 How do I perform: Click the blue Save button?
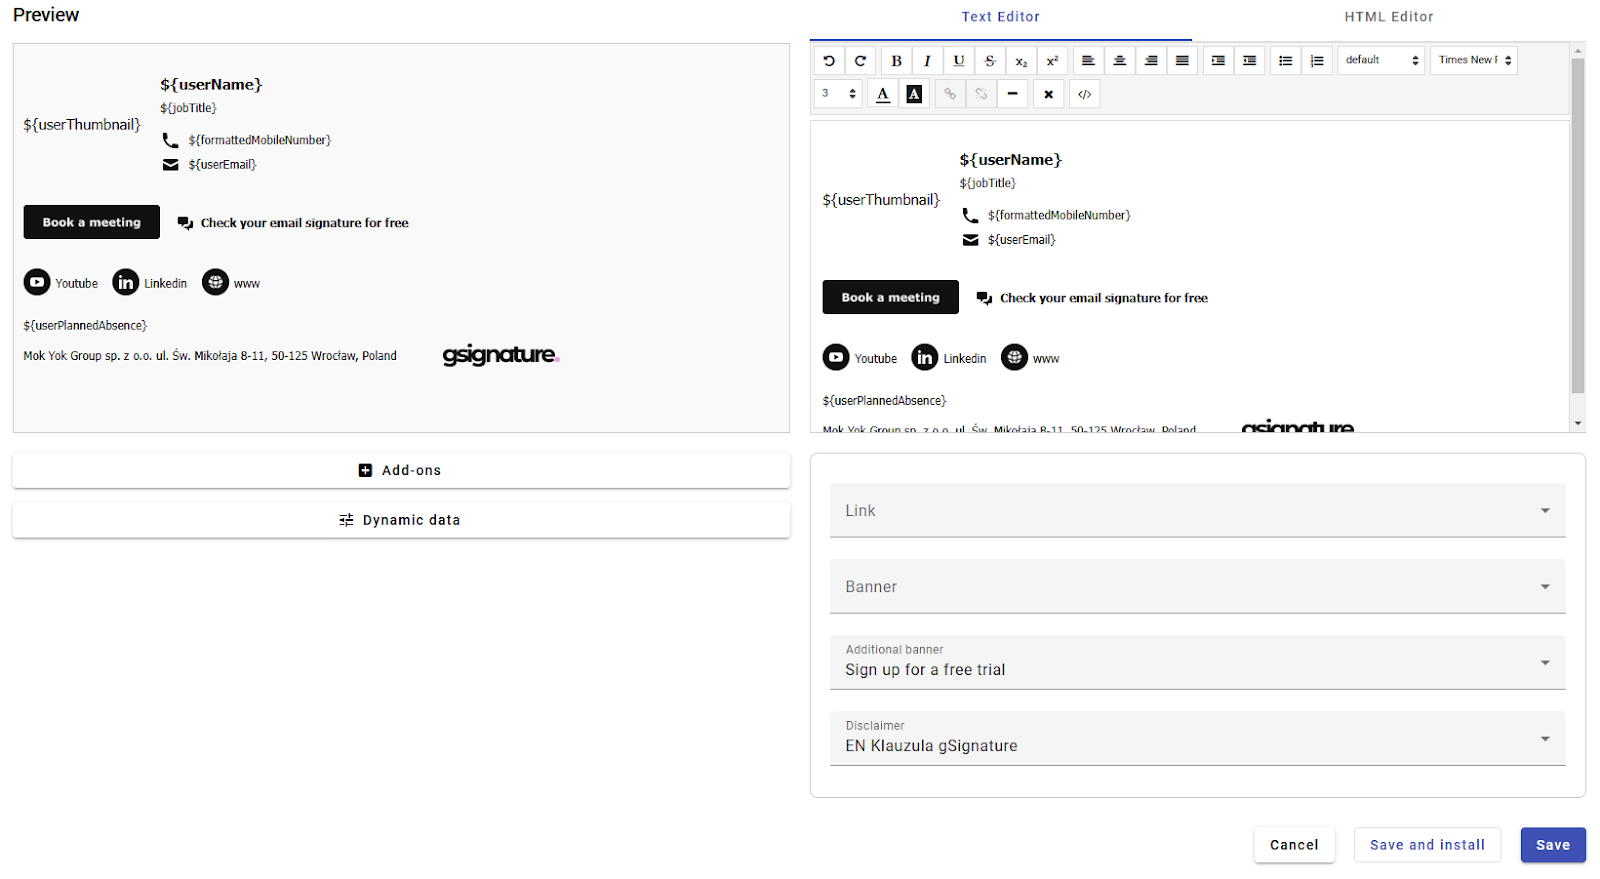1553,845
